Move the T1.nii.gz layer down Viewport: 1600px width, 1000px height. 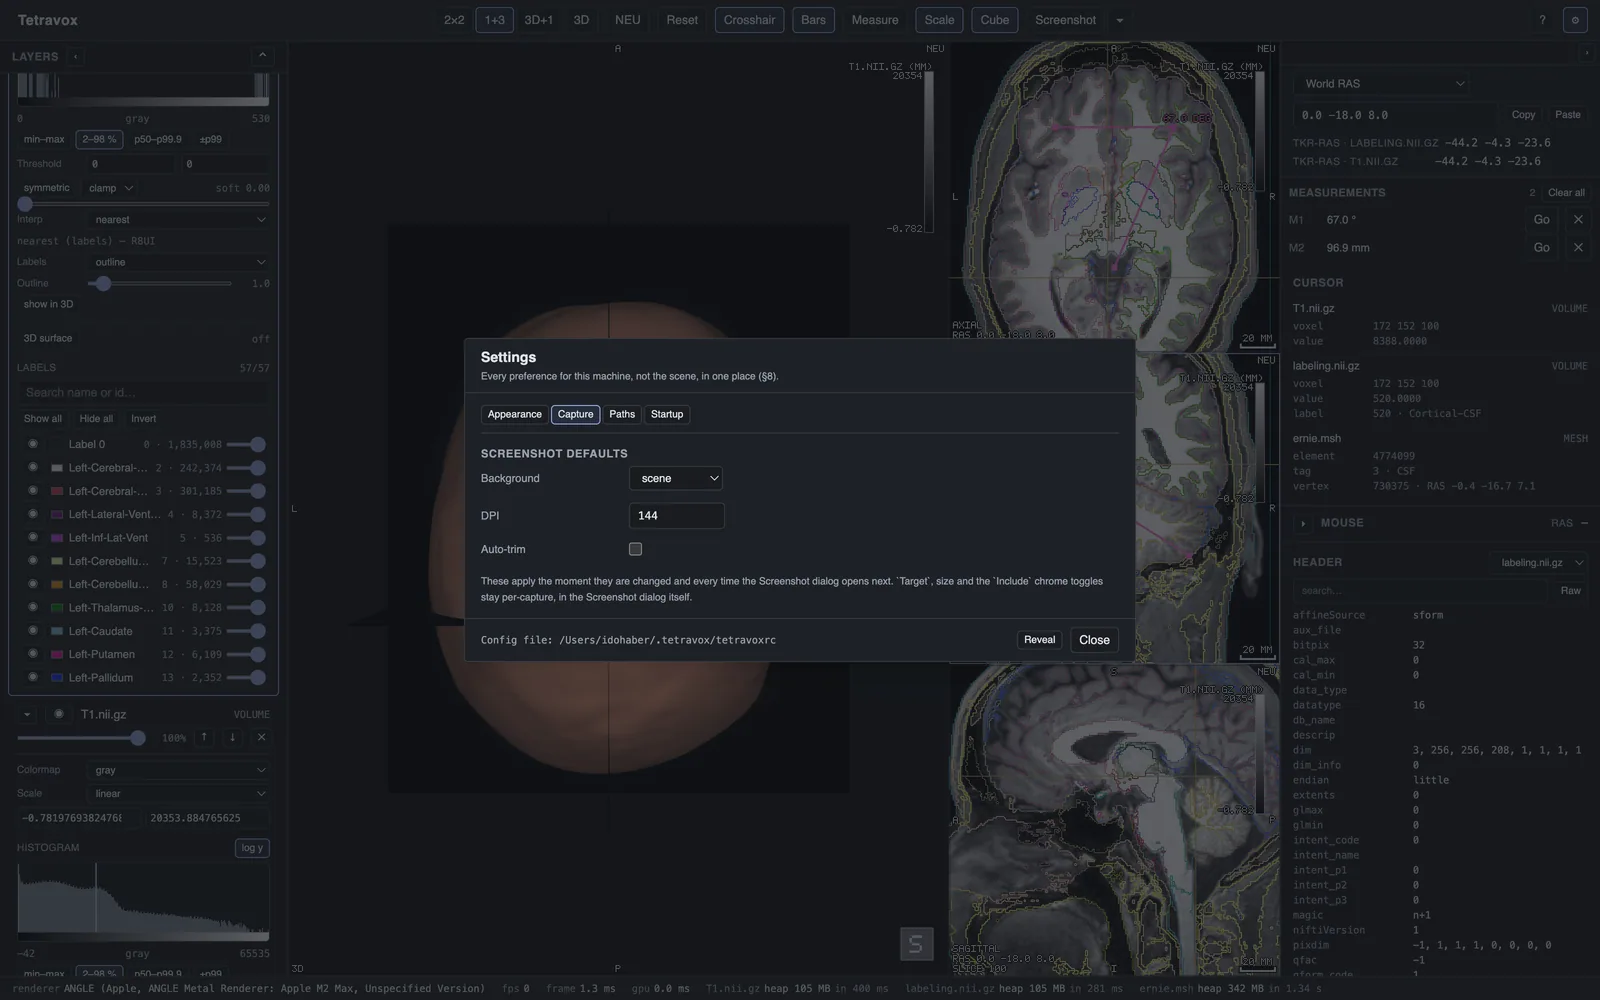tap(233, 737)
